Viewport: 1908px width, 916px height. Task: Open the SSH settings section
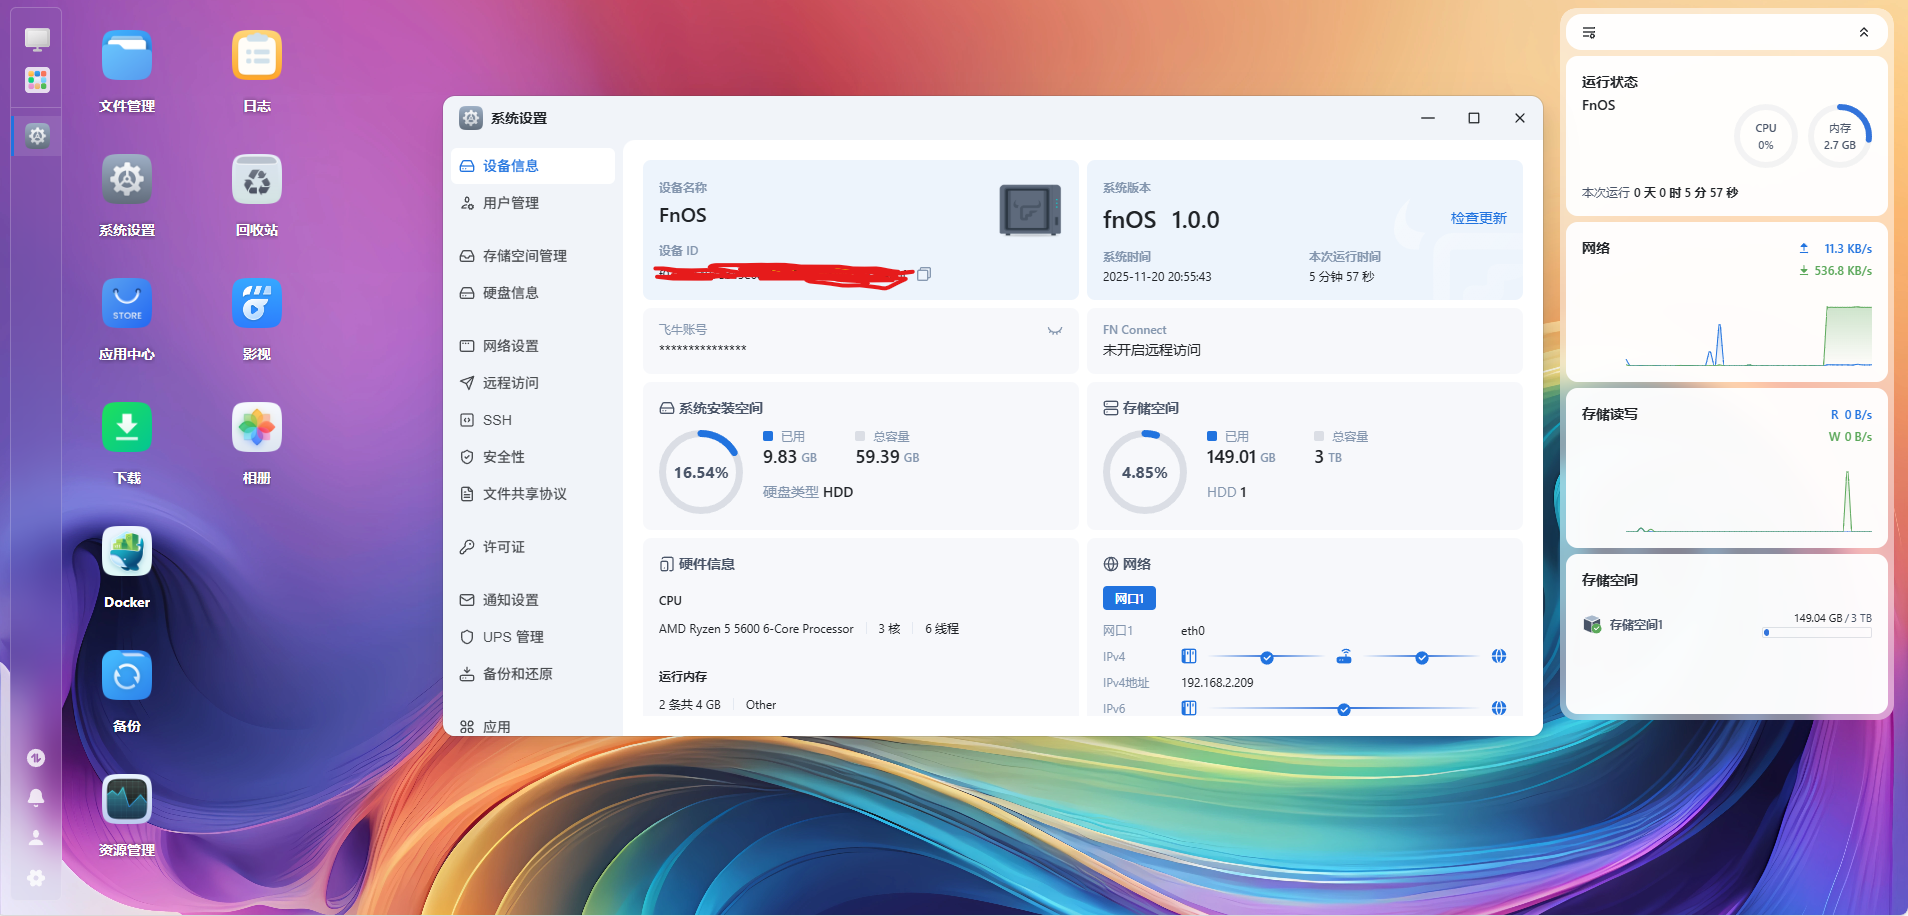[x=496, y=419]
